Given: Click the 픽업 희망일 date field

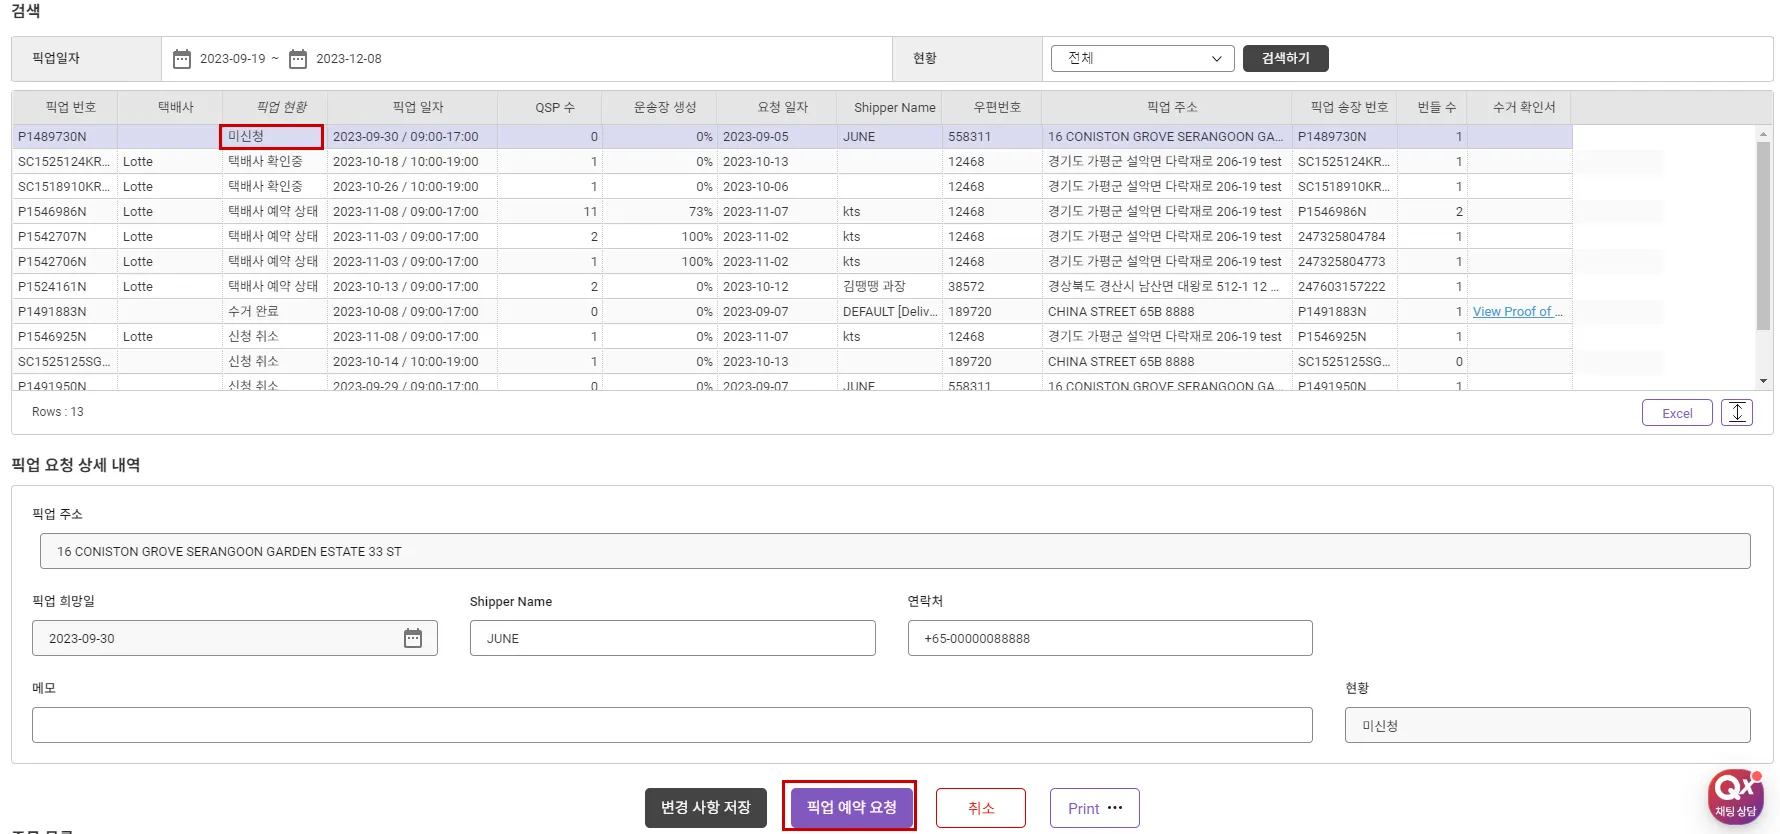Looking at the screenshot, I should (235, 638).
